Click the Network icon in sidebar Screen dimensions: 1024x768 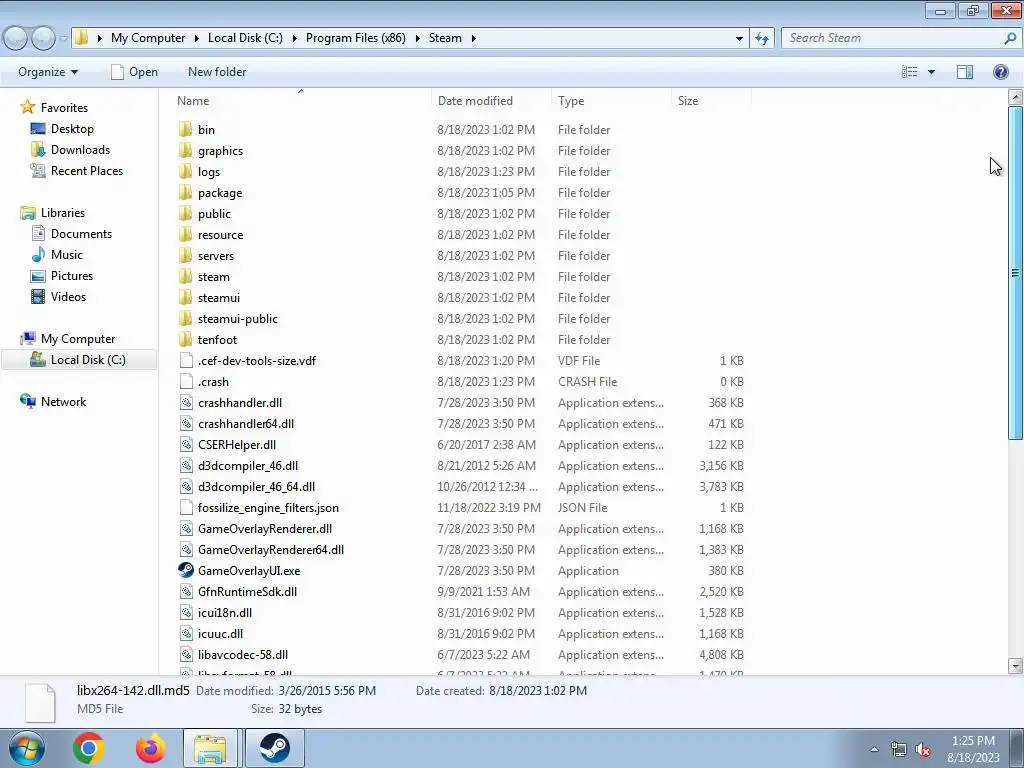point(28,401)
